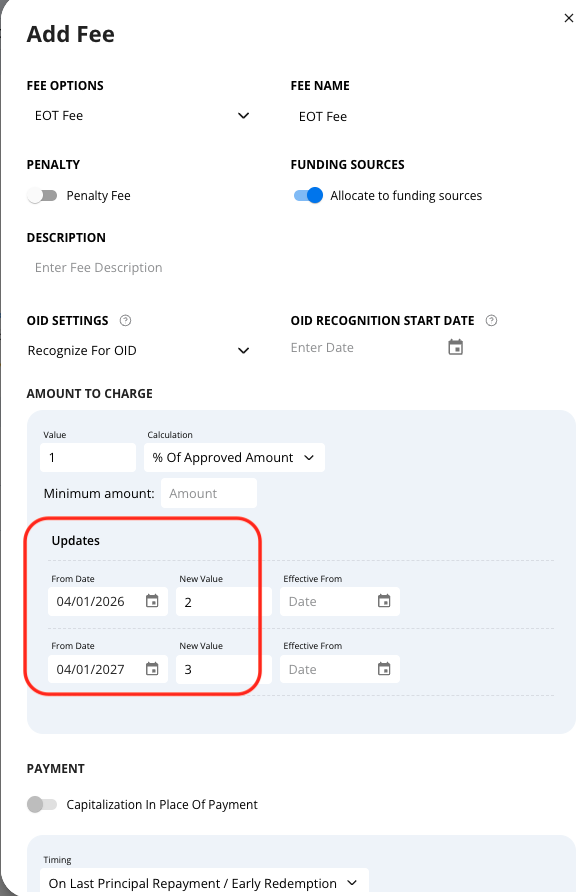This screenshot has height=896, width=581.
Task: Enable Capitalization In Place Of Payment
Action: 42,804
